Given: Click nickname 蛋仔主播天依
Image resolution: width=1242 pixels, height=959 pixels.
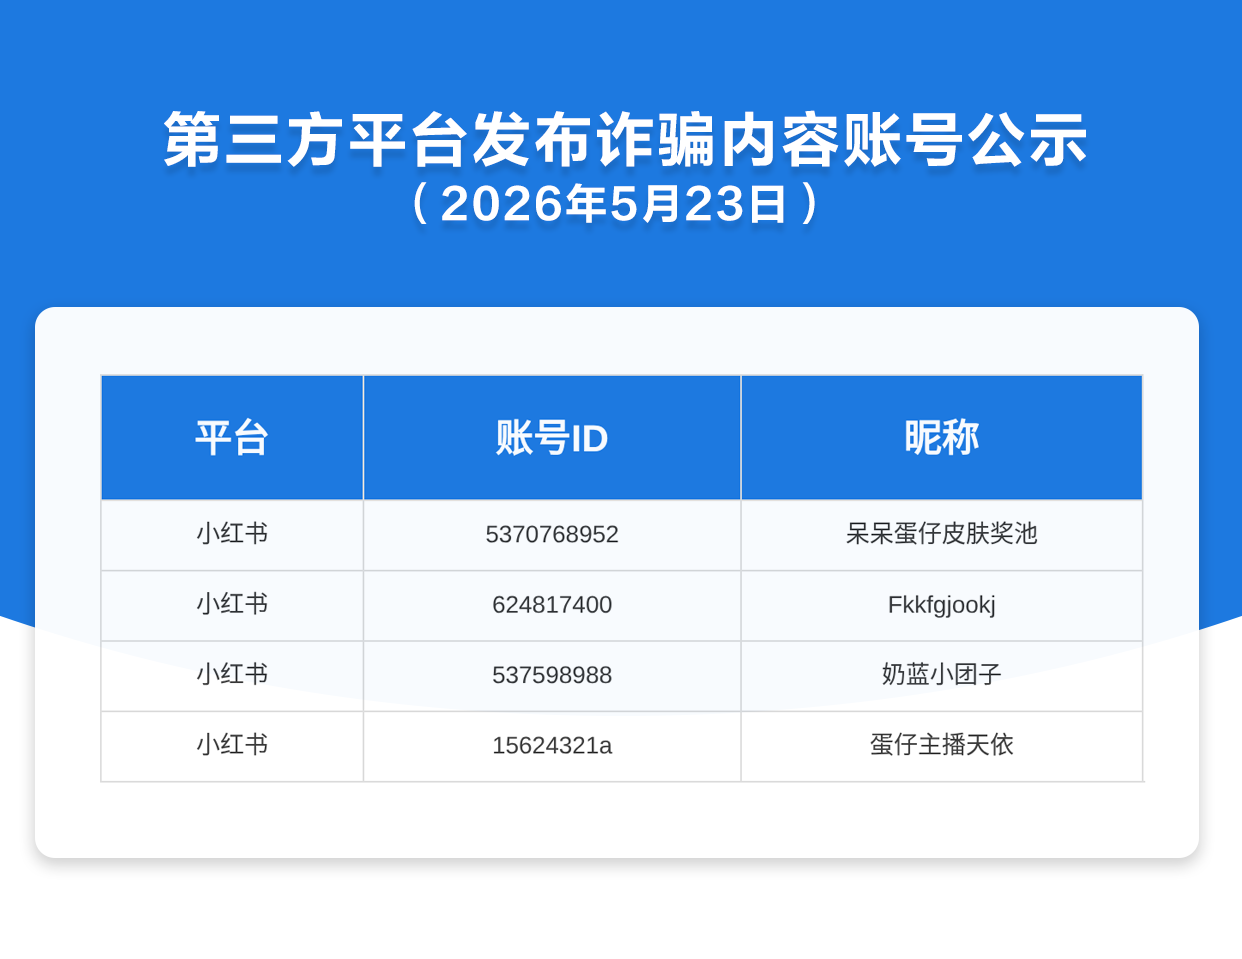Looking at the screenshot, I should [x=941, y=745].
